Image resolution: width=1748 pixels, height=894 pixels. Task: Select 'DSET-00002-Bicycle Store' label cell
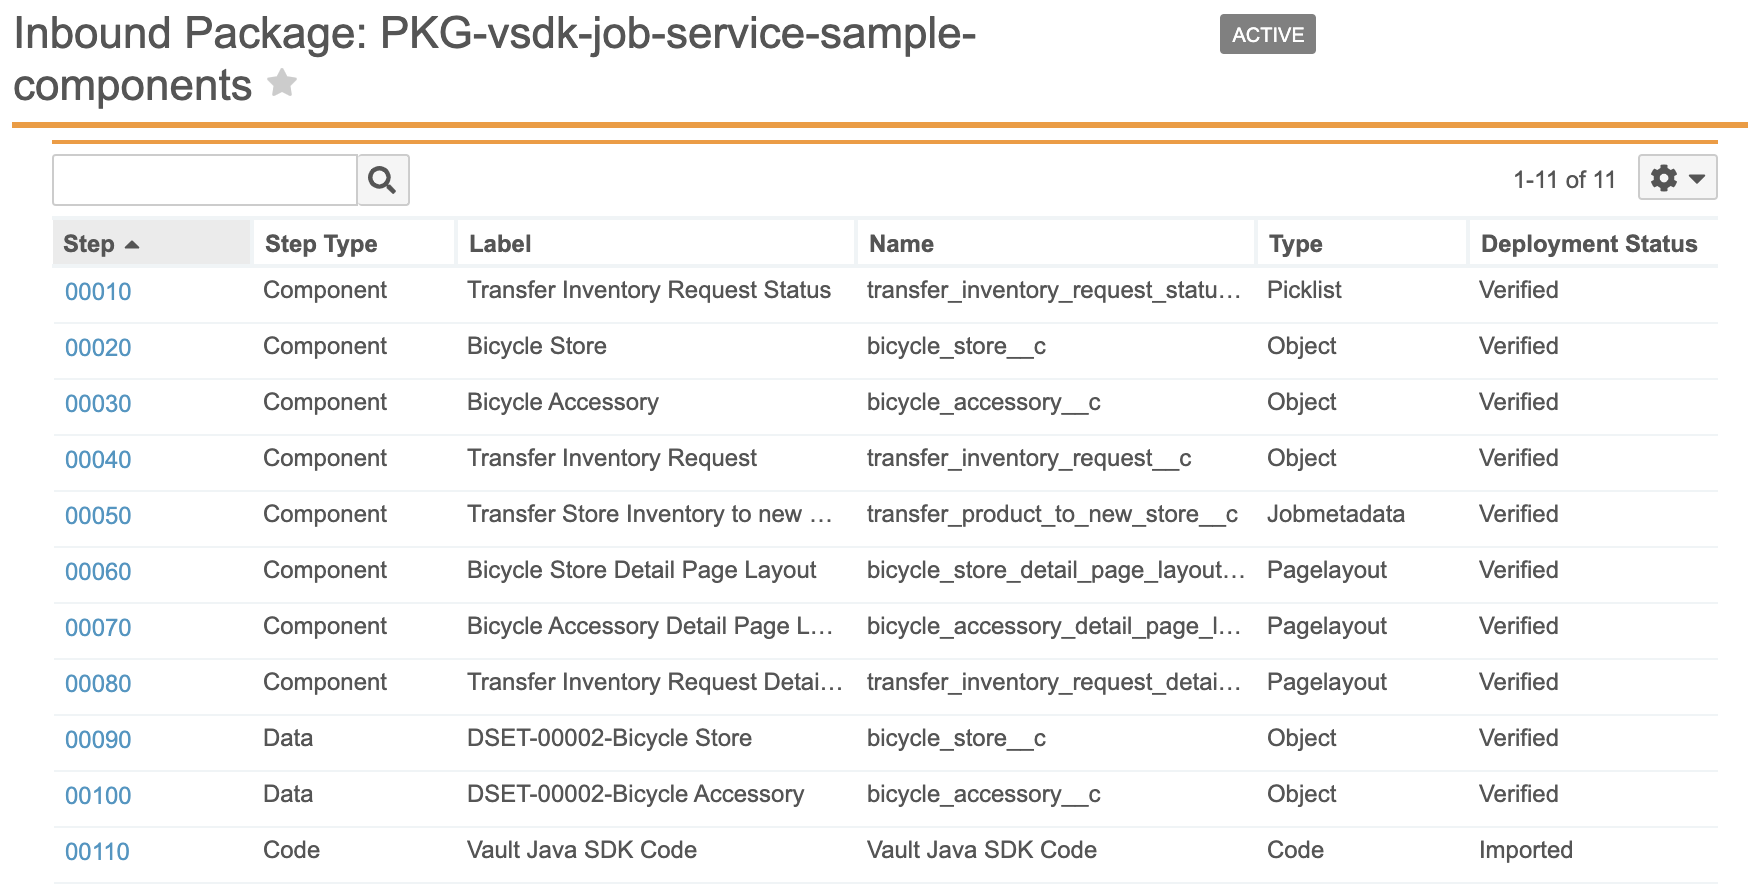click(x=610, y=738)
